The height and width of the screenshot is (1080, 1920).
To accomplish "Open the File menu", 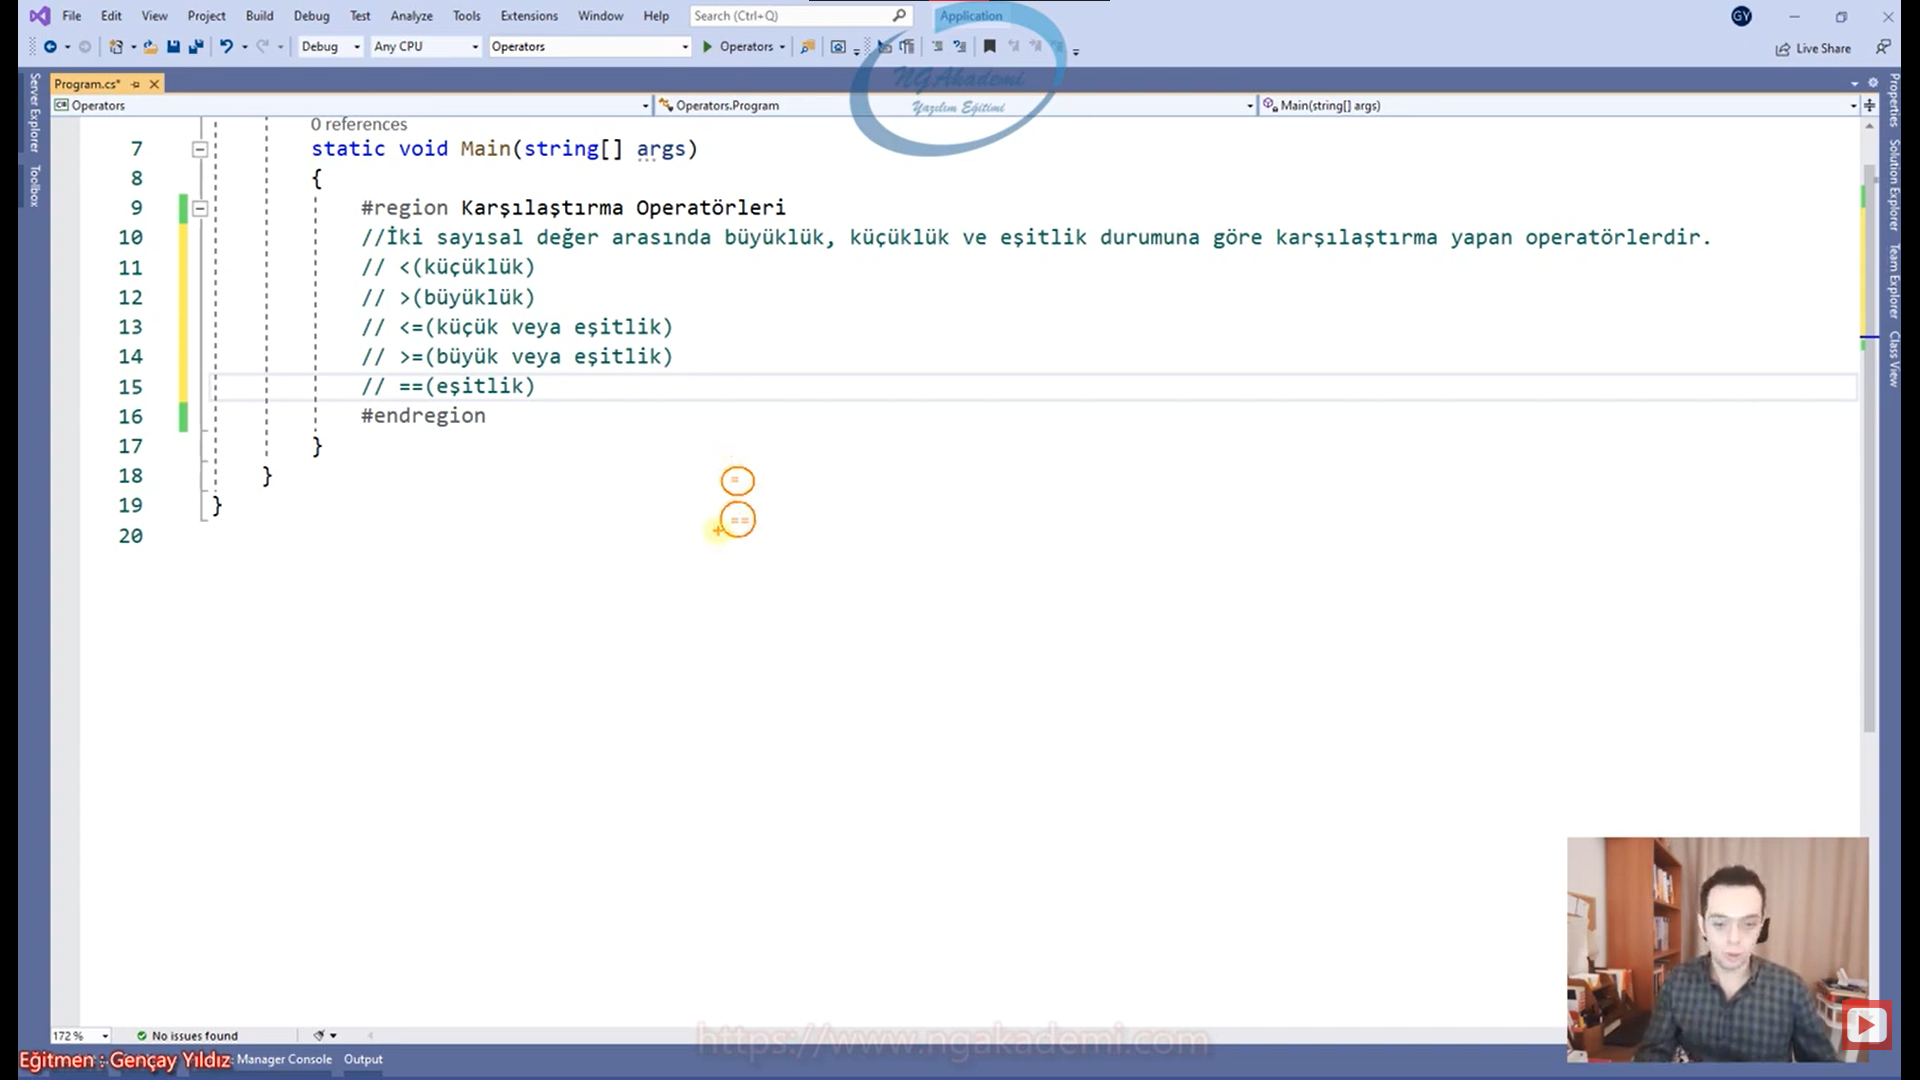I will 72,16.
